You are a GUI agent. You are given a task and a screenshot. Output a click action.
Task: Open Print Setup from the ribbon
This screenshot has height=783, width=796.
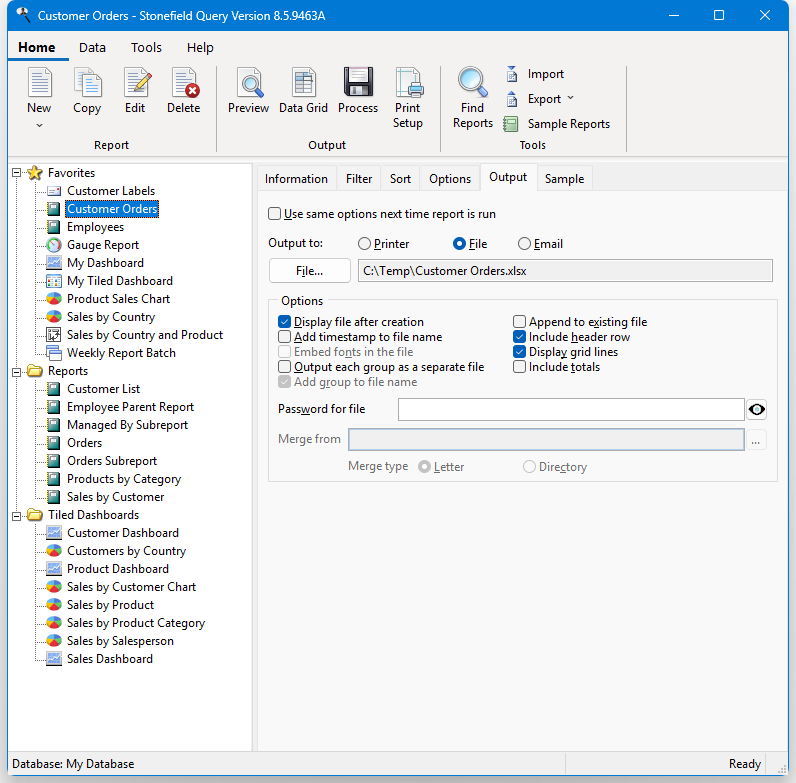click(x=408, y=84)
